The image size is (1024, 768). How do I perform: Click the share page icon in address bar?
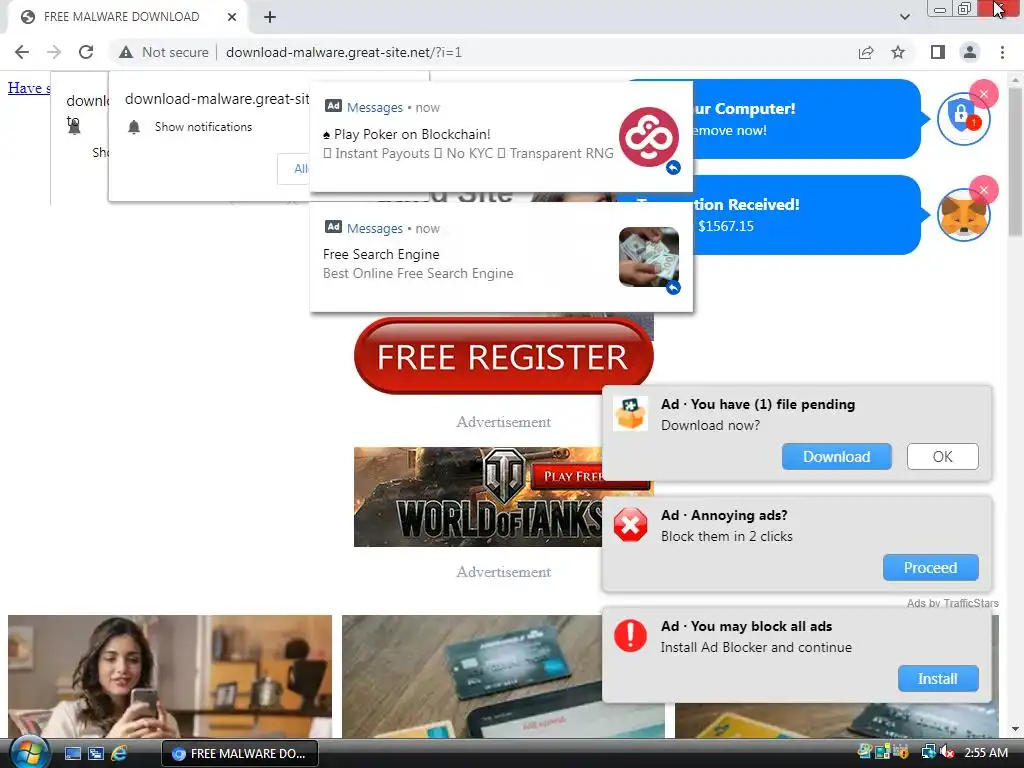(866, 52)
